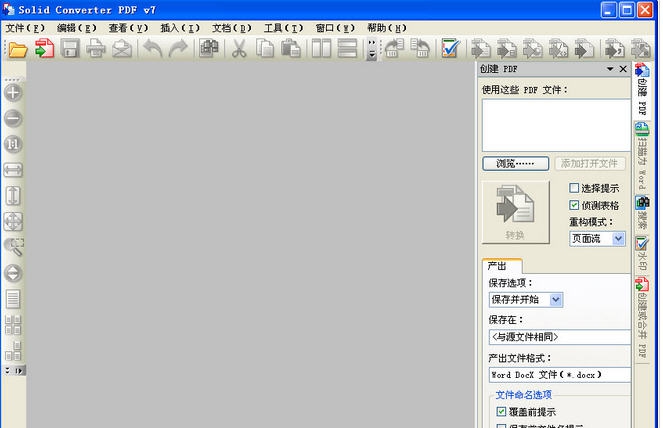Close the 创建 PDF panel with X
The image size is (663, 428).
pyautogui.click(x=623, y=69)
